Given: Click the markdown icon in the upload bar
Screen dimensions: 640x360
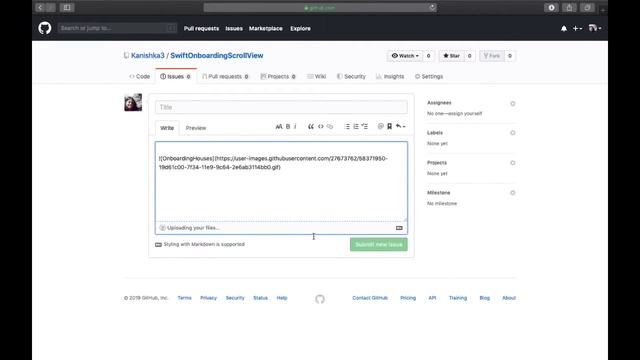Looking at the screenshot, I should (x=399, y=228).
